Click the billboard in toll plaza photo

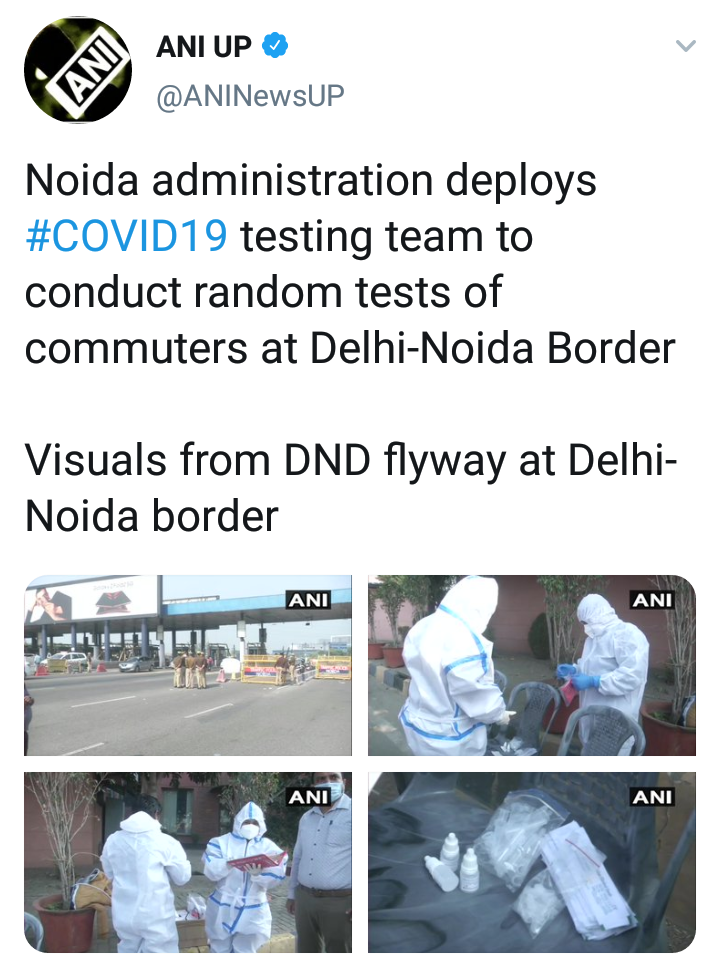tap(91, 599)
